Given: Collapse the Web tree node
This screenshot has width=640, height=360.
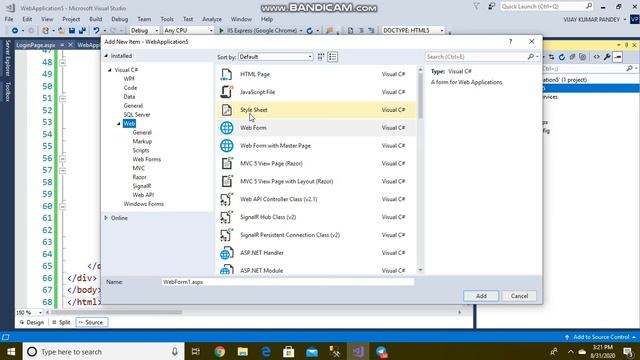Looking at the screenshot, I should [119, 124].
